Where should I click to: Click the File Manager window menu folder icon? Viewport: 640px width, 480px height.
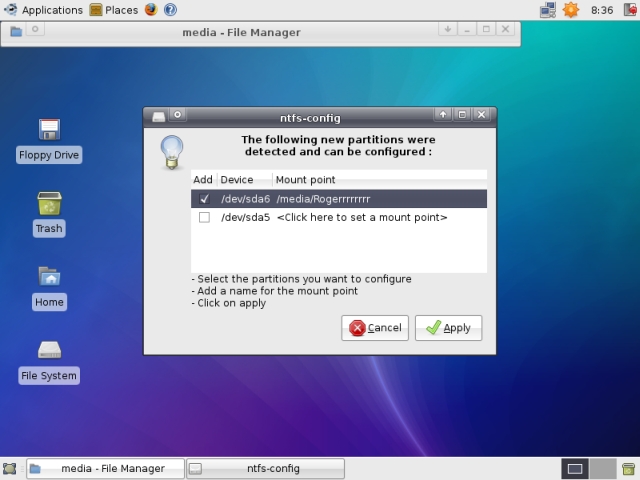pyautogui.click(x=16, y=31)
